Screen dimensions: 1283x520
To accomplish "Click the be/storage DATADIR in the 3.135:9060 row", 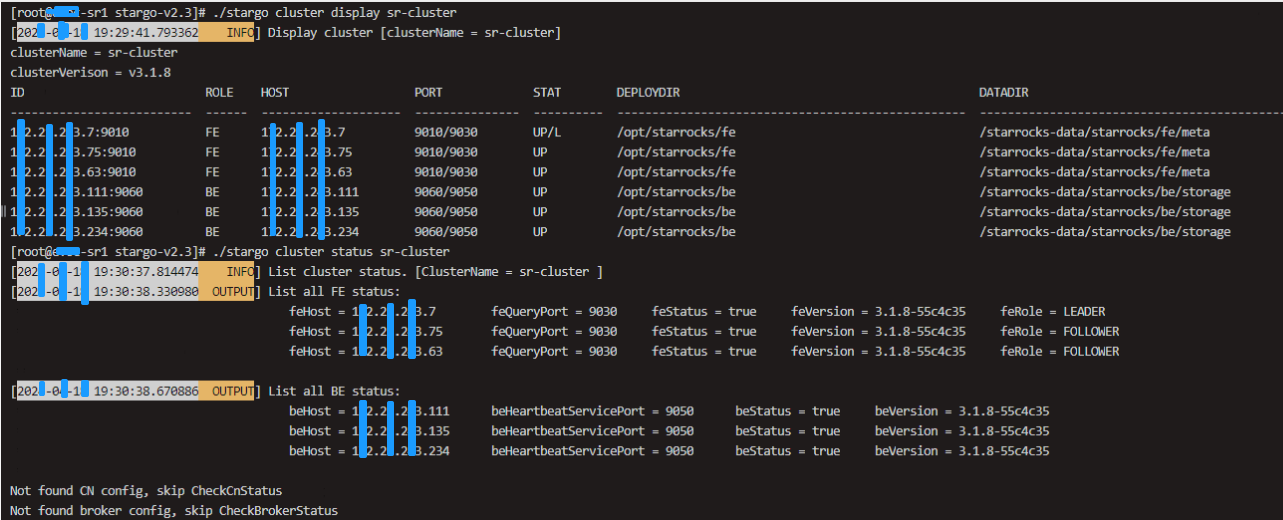I will click(1105, 212).
